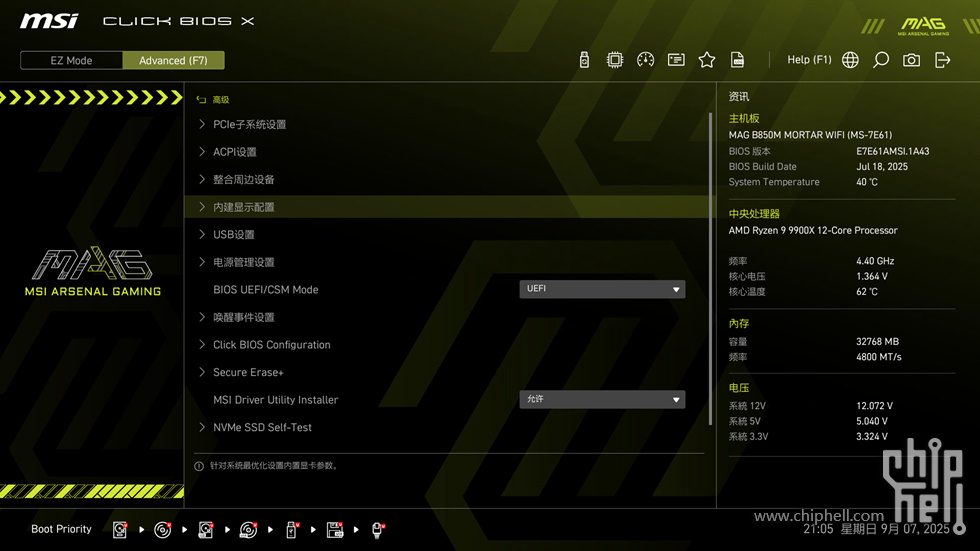
Task: Expand PCIe子系统设置
Action: 449,124
